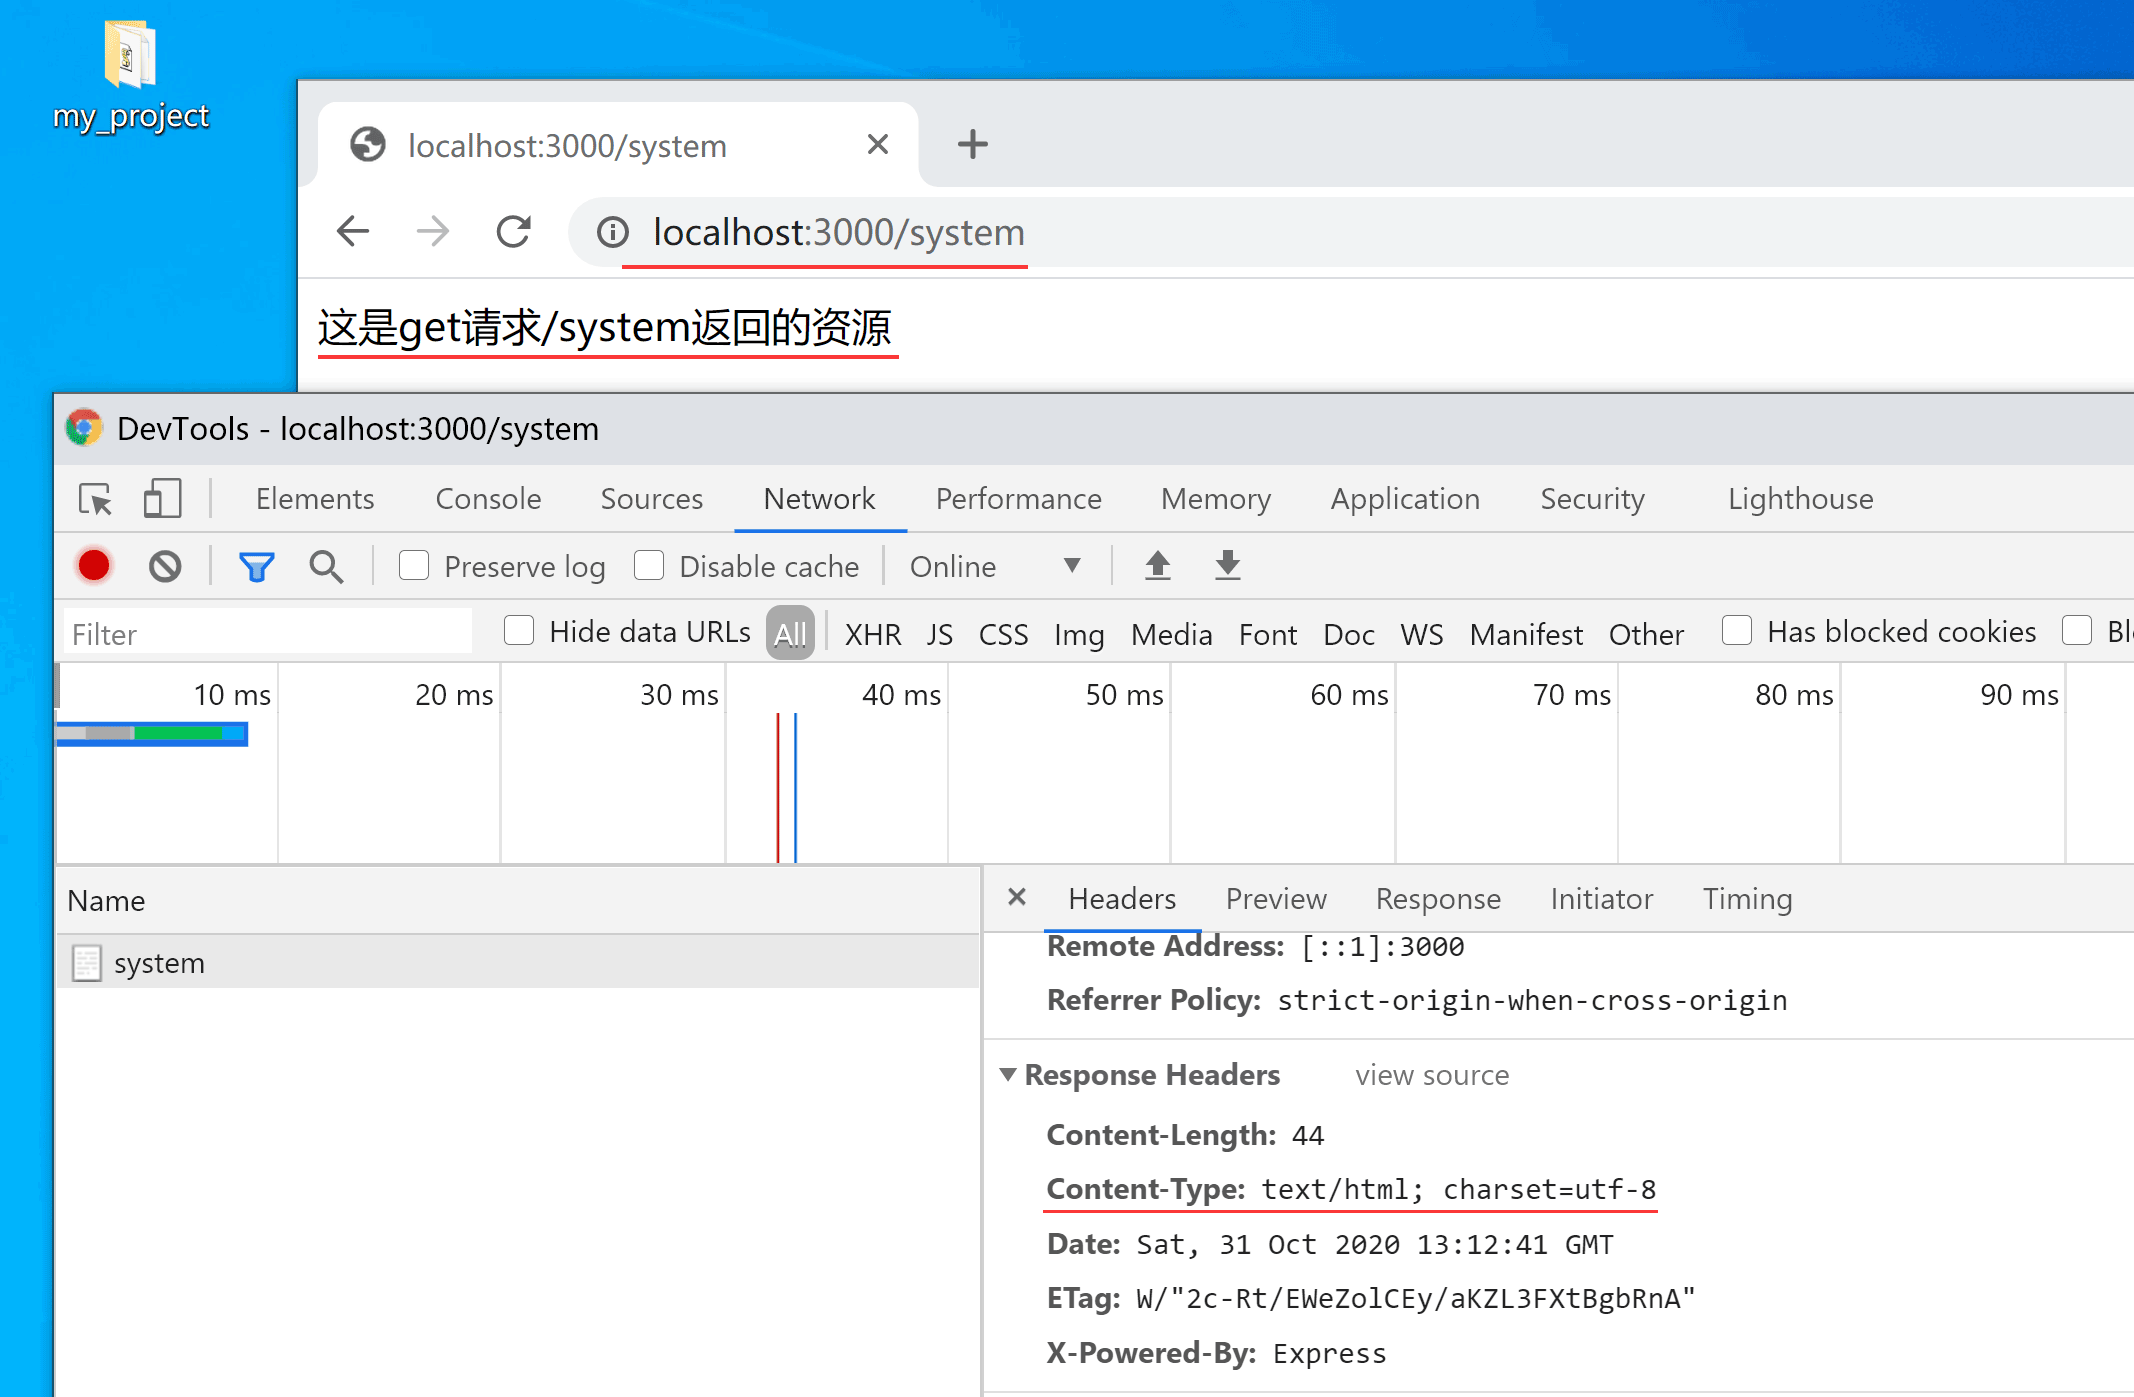
Task: Stop recording network log red button
Action: pos(94,566)
